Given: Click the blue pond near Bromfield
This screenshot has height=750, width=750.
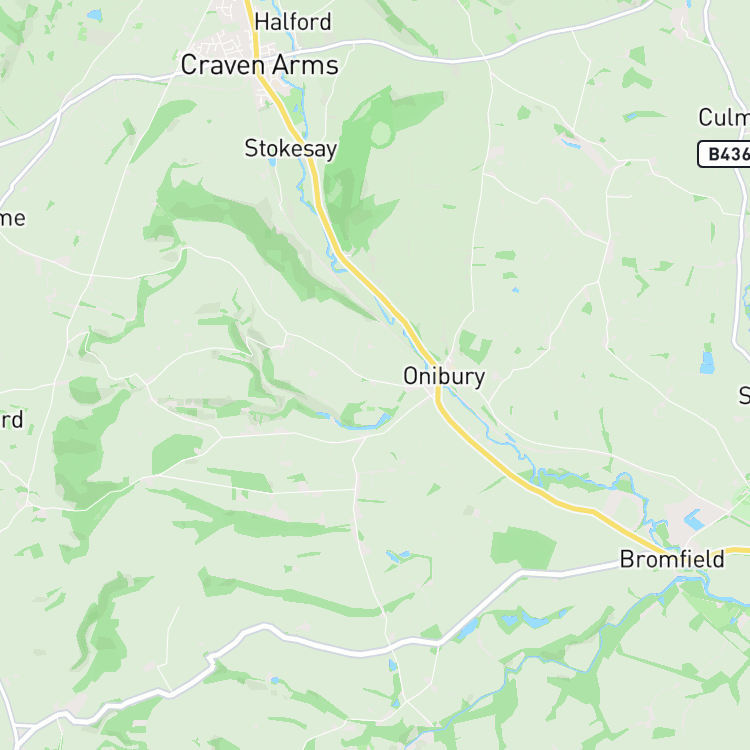Looking at the screenshot, I should [x=694, y=520].
